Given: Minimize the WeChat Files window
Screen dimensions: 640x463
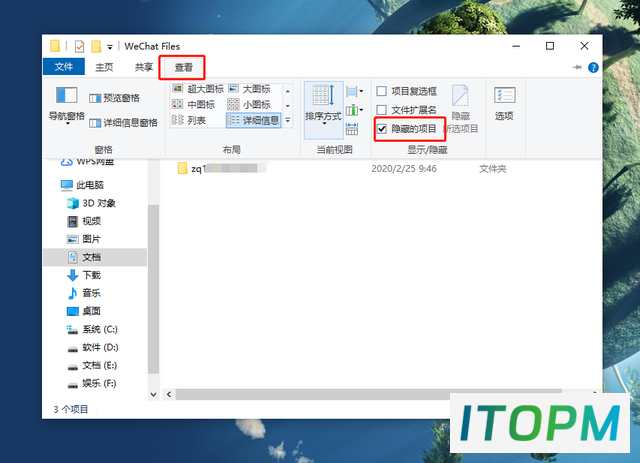Looking at the screenshot, I should tap(516, 46).
